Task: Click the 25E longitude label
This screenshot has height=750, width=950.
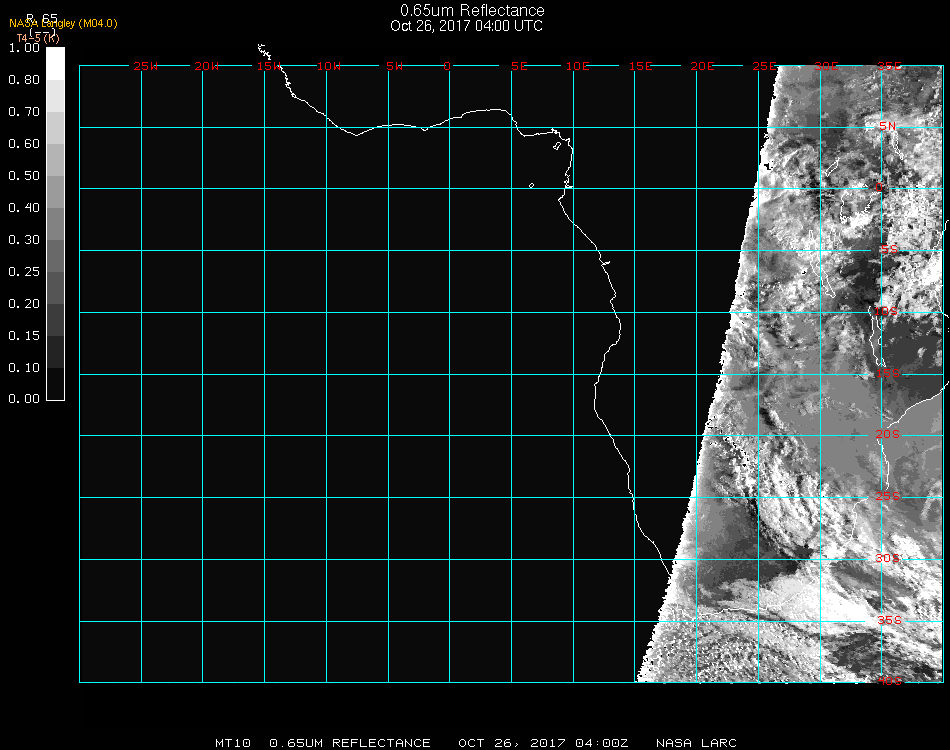Action: pos(764,66)
